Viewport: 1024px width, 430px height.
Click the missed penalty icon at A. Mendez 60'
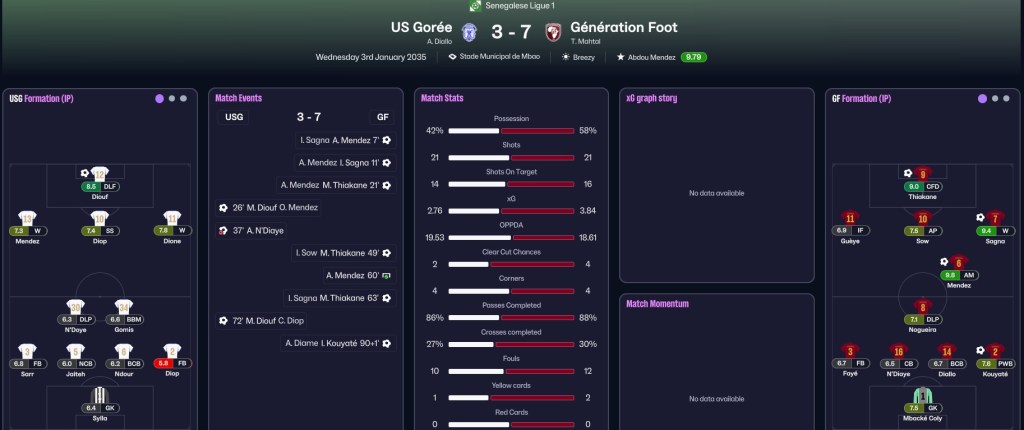pos(387,276)
